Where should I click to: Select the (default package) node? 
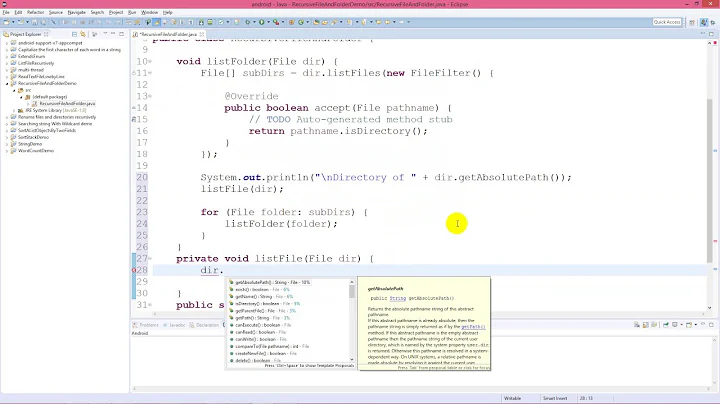[x=50, y=97]
